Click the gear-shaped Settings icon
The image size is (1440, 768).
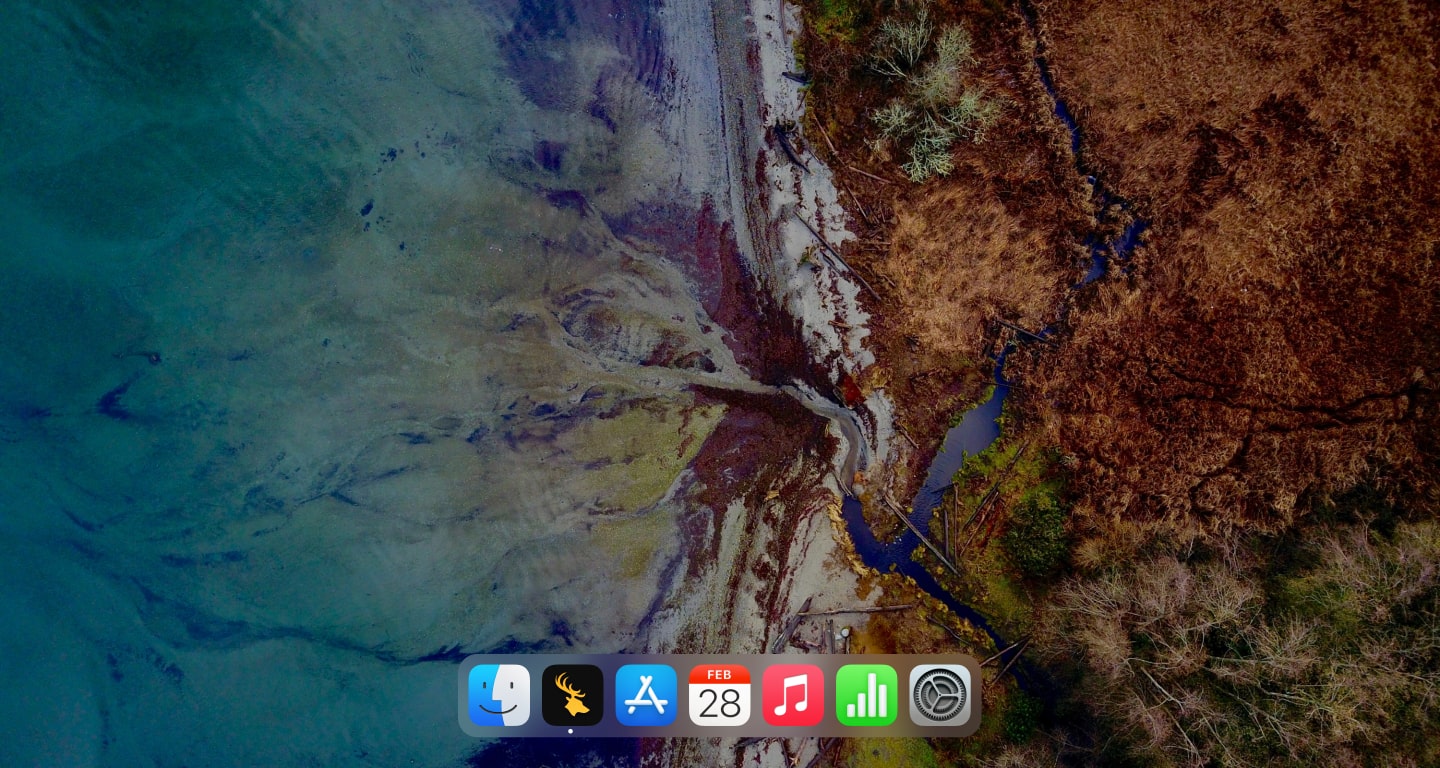pyautogui.click(x=939, y=694)
